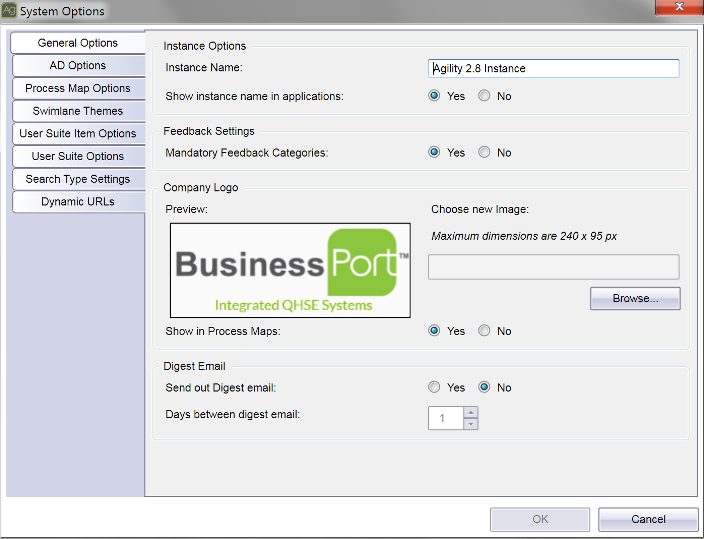The height and width of the screenshot is (539, 704).
Task: Switch to the AD Options tab
Action: pos(78,66)
